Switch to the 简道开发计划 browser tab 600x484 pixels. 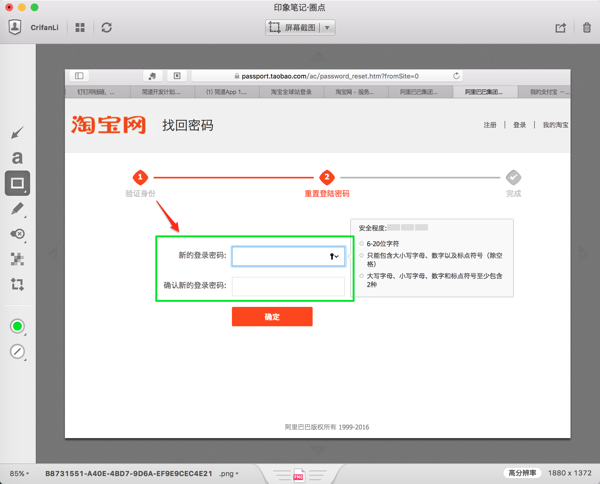[162, 92]
